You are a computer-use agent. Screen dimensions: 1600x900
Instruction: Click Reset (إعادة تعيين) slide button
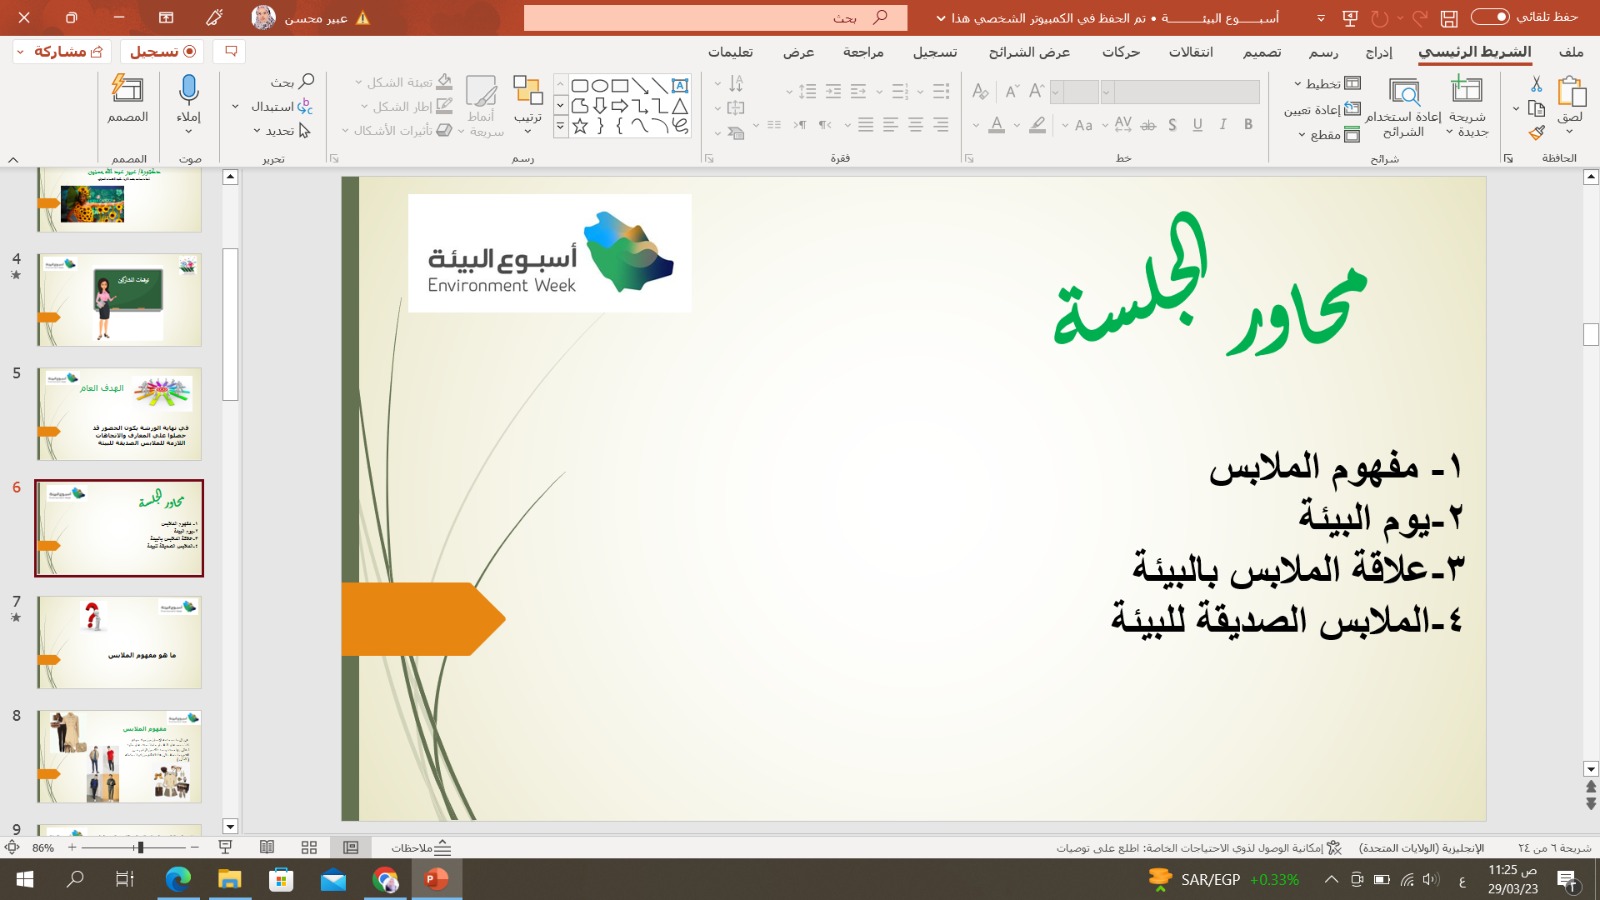pyautogui.click(x=1323, y=110)
